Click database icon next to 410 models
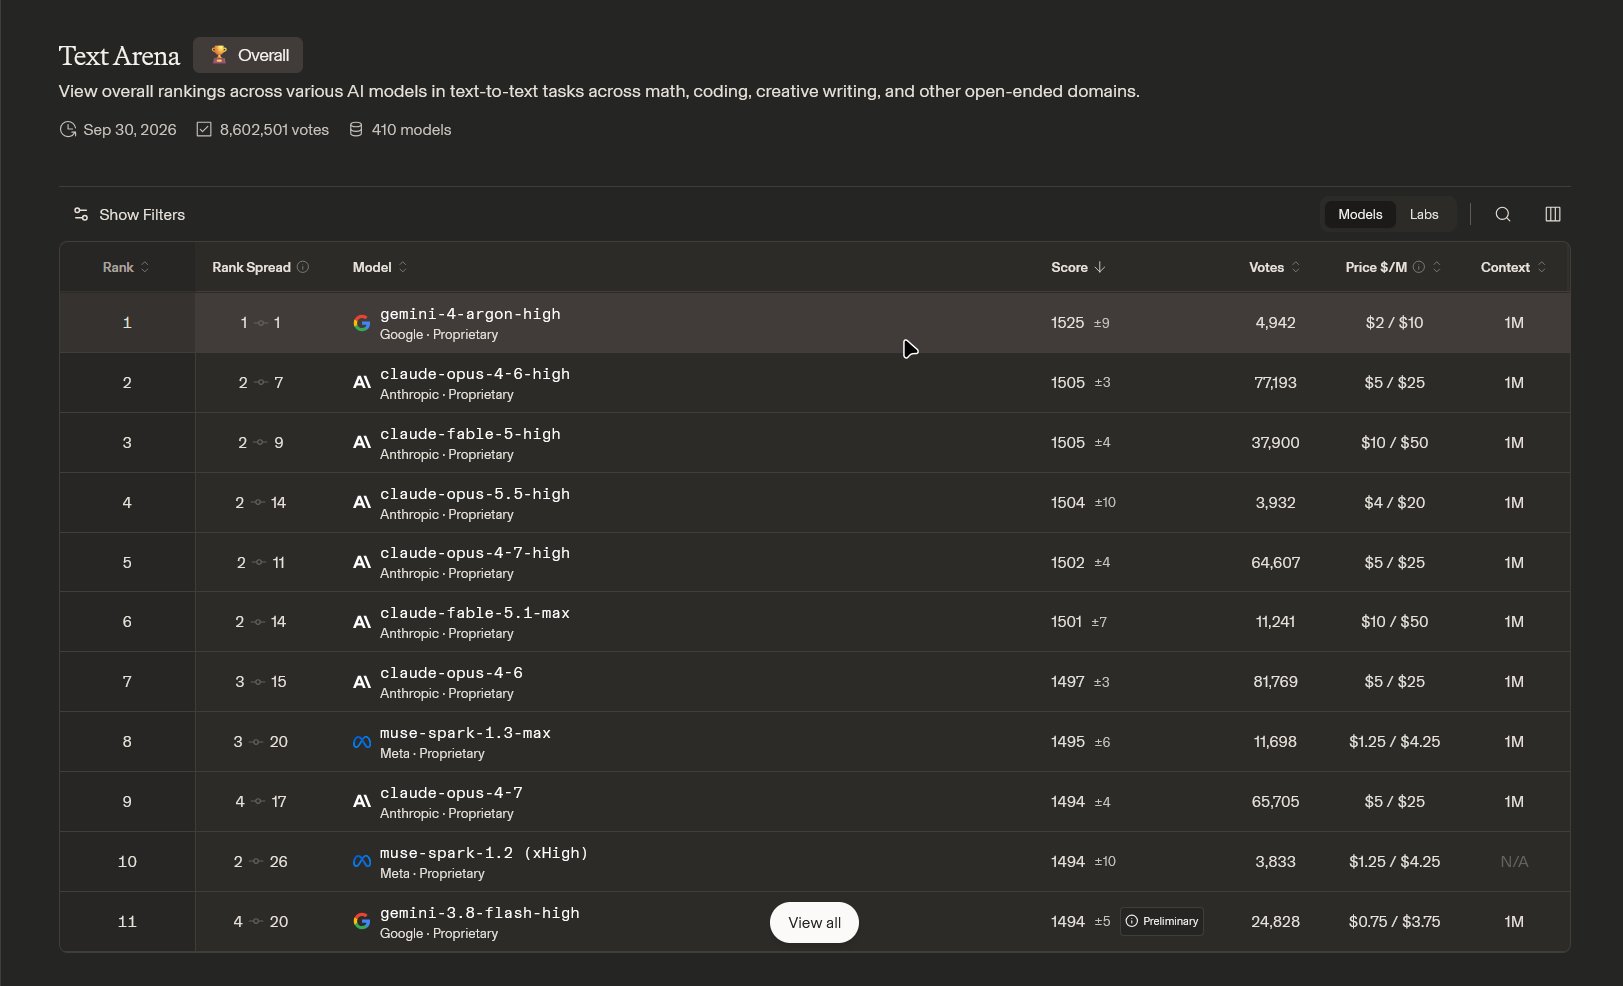The height and width of the screenshot is (986, 1623). (x=356, y=130)
